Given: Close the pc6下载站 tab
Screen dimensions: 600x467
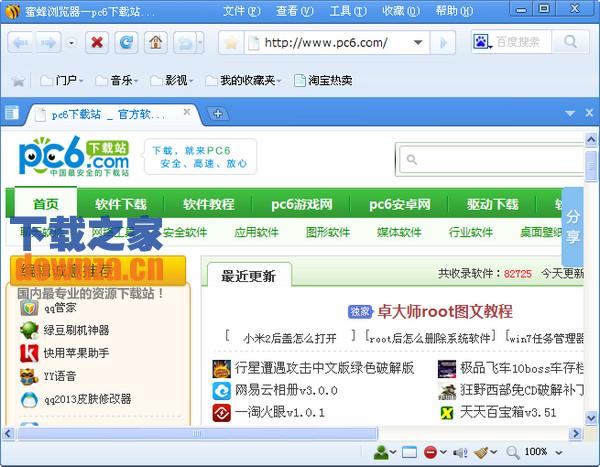Looking at the screenshot, I should 187,112.
